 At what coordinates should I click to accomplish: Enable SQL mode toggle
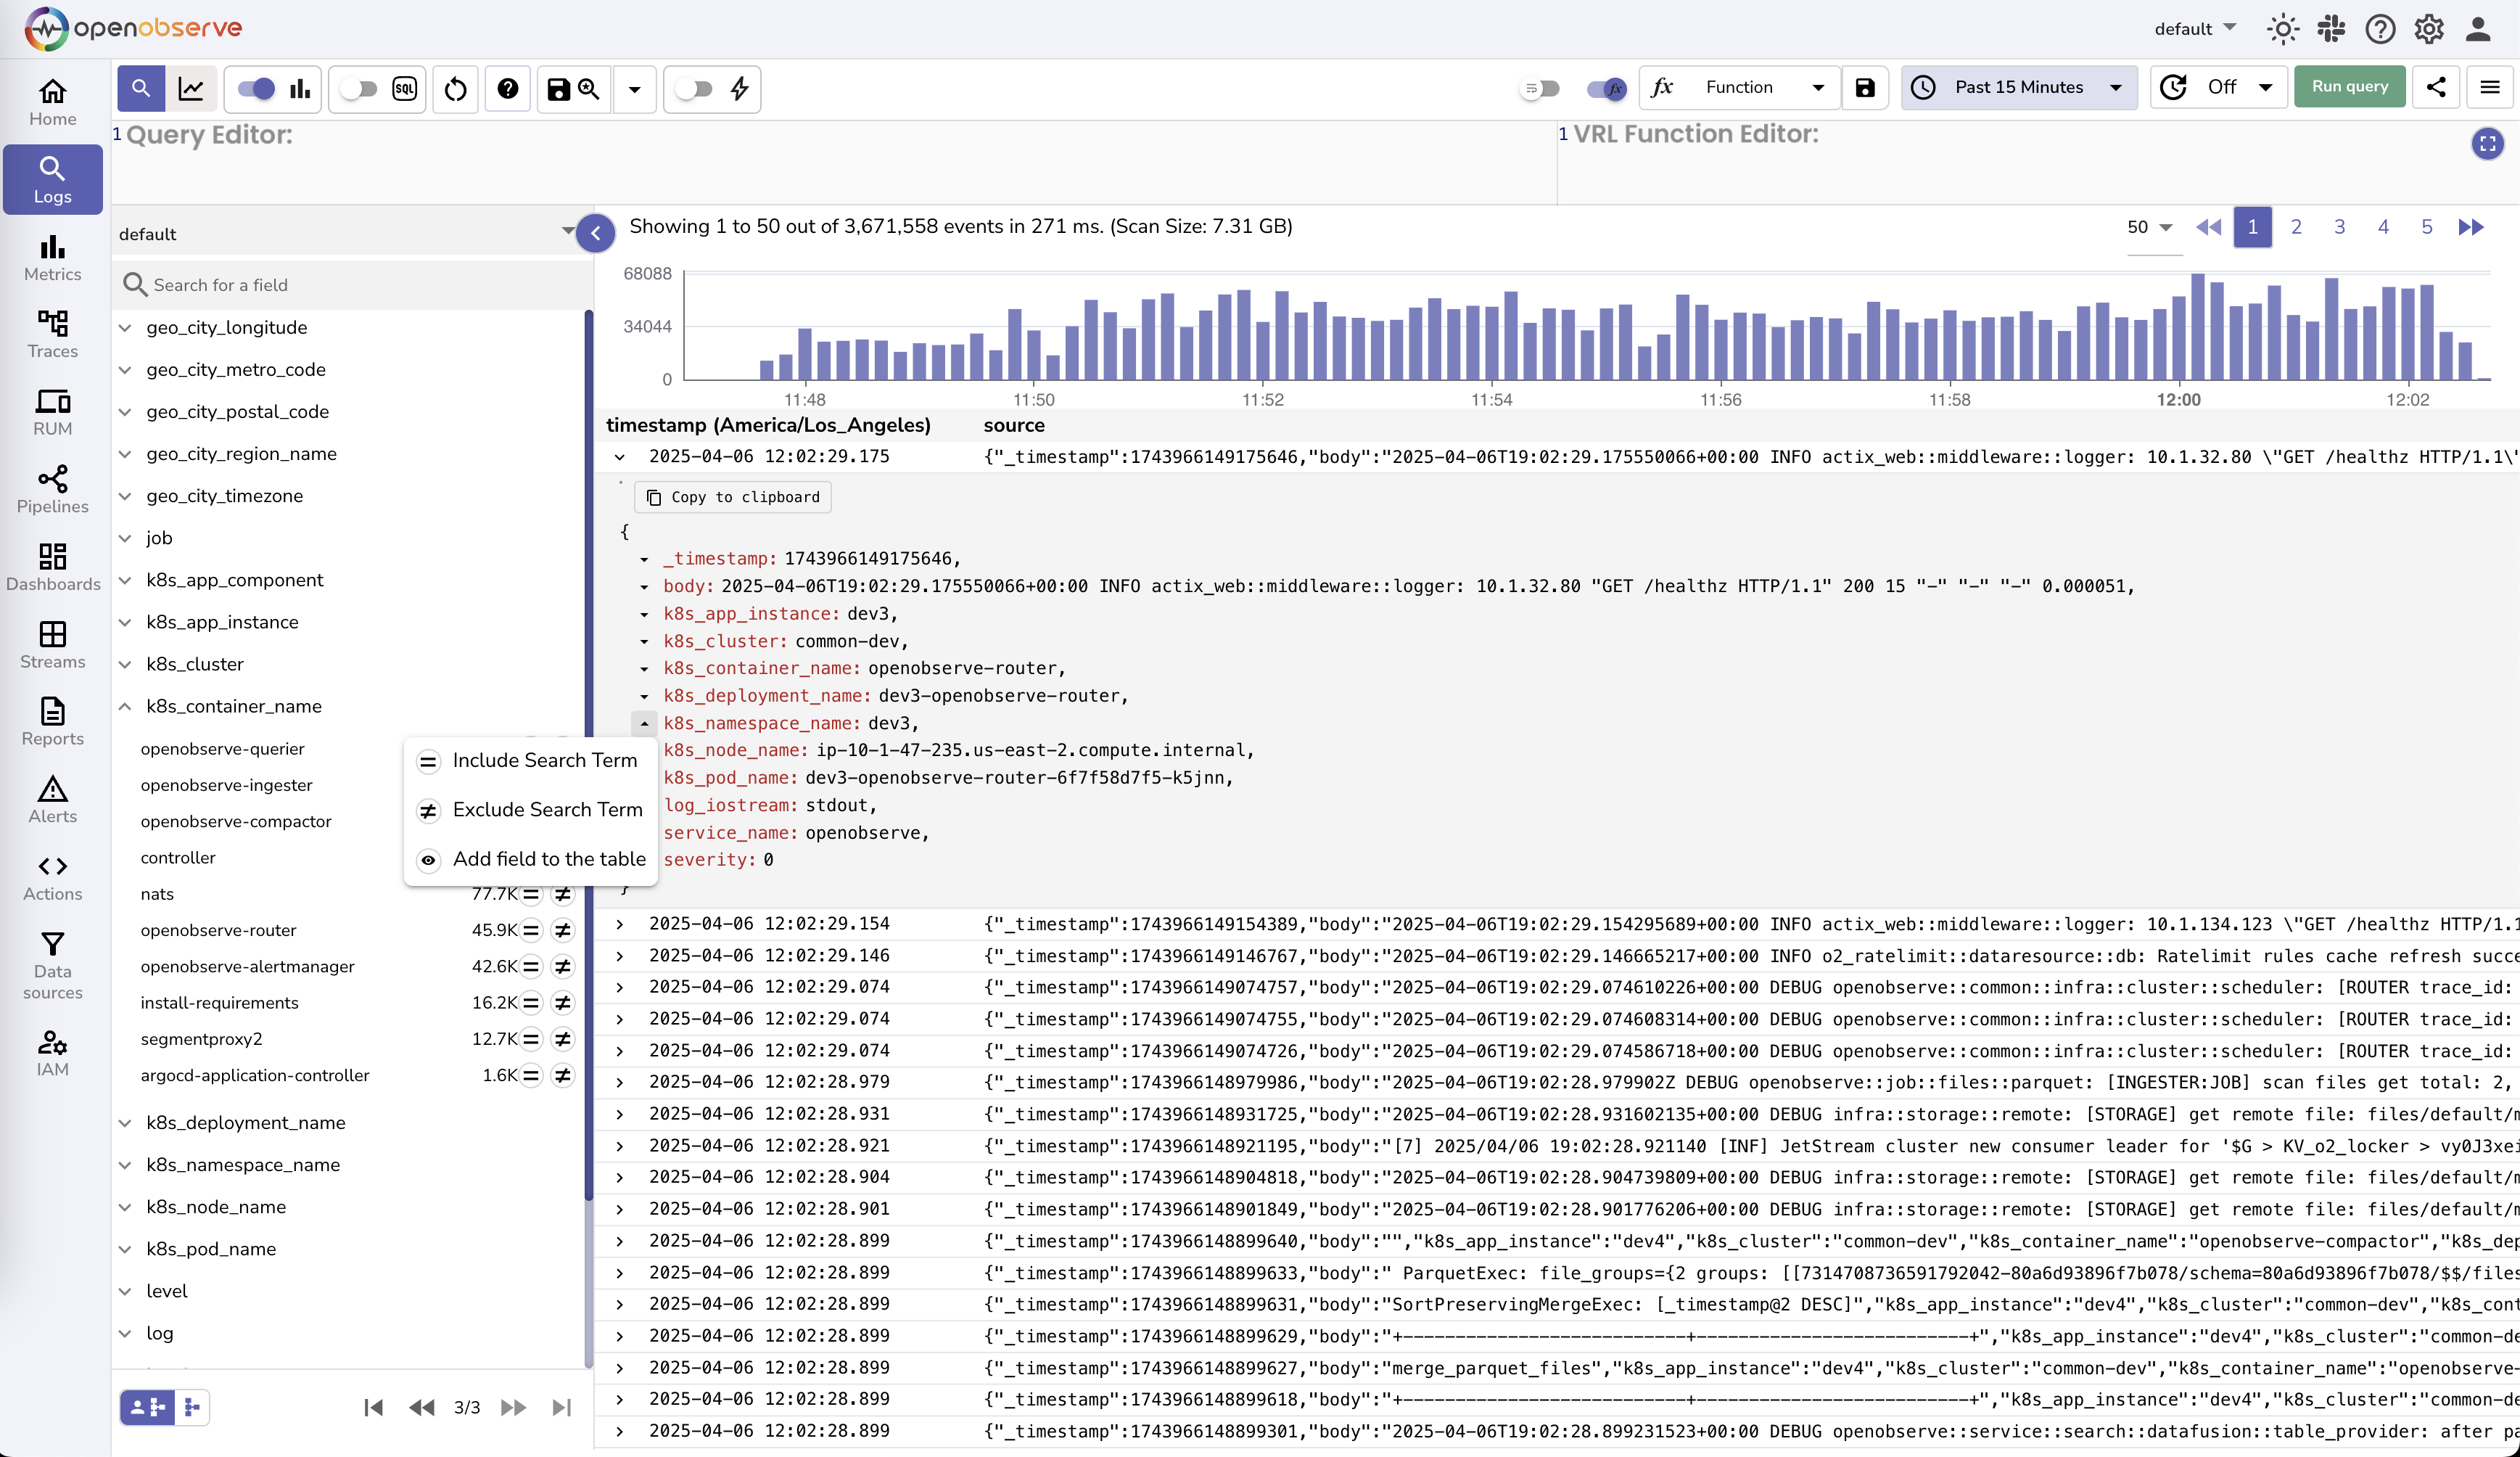pyautogui.click(x=359, y=89)
